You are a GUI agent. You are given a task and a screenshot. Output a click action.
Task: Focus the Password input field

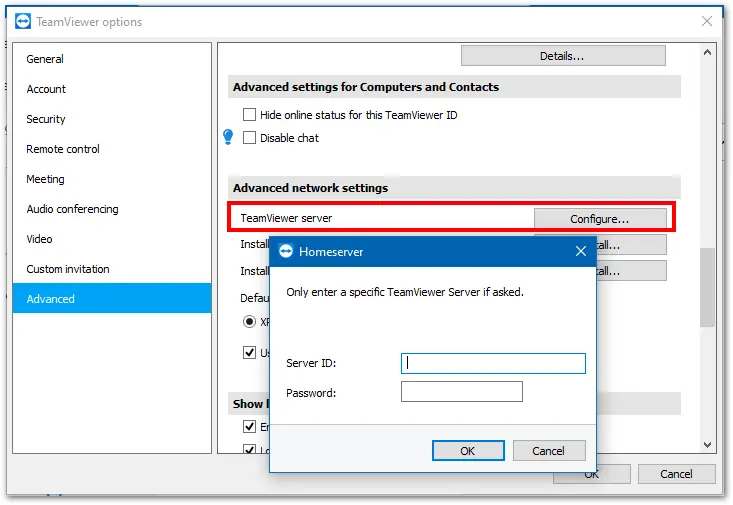coord(461,392)
